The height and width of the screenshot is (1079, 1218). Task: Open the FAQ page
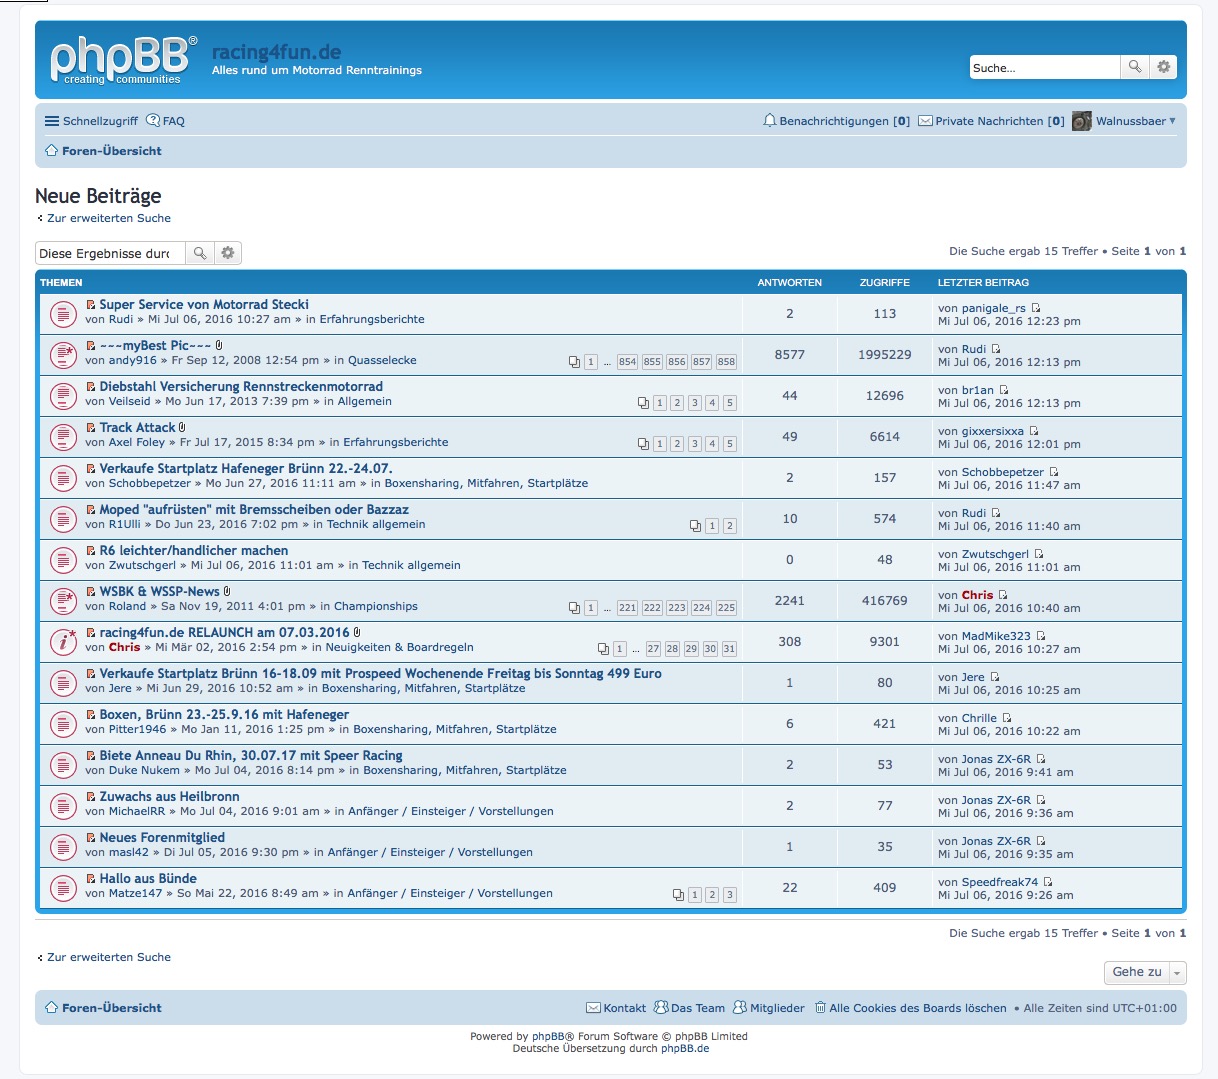point(166,121)
